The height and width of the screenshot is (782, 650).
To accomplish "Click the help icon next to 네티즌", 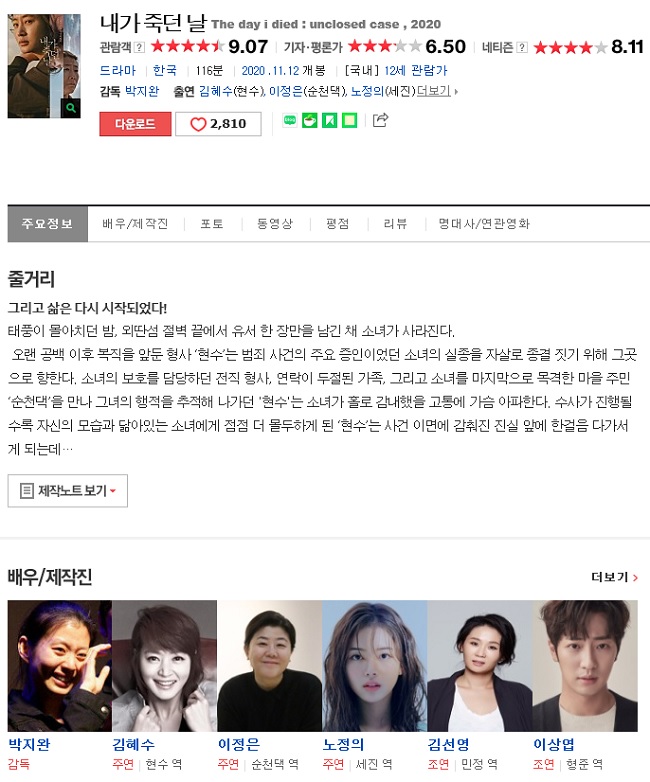I will pos(522,47).
